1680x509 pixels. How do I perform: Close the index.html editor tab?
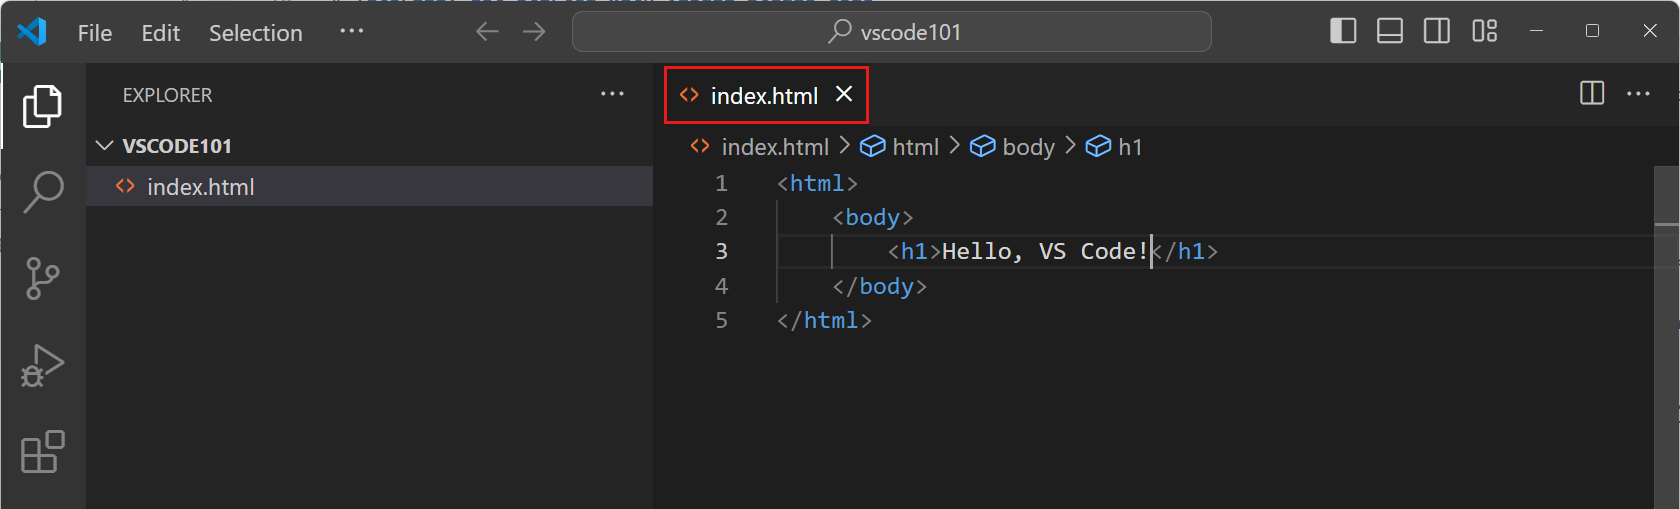pos(844,94)
